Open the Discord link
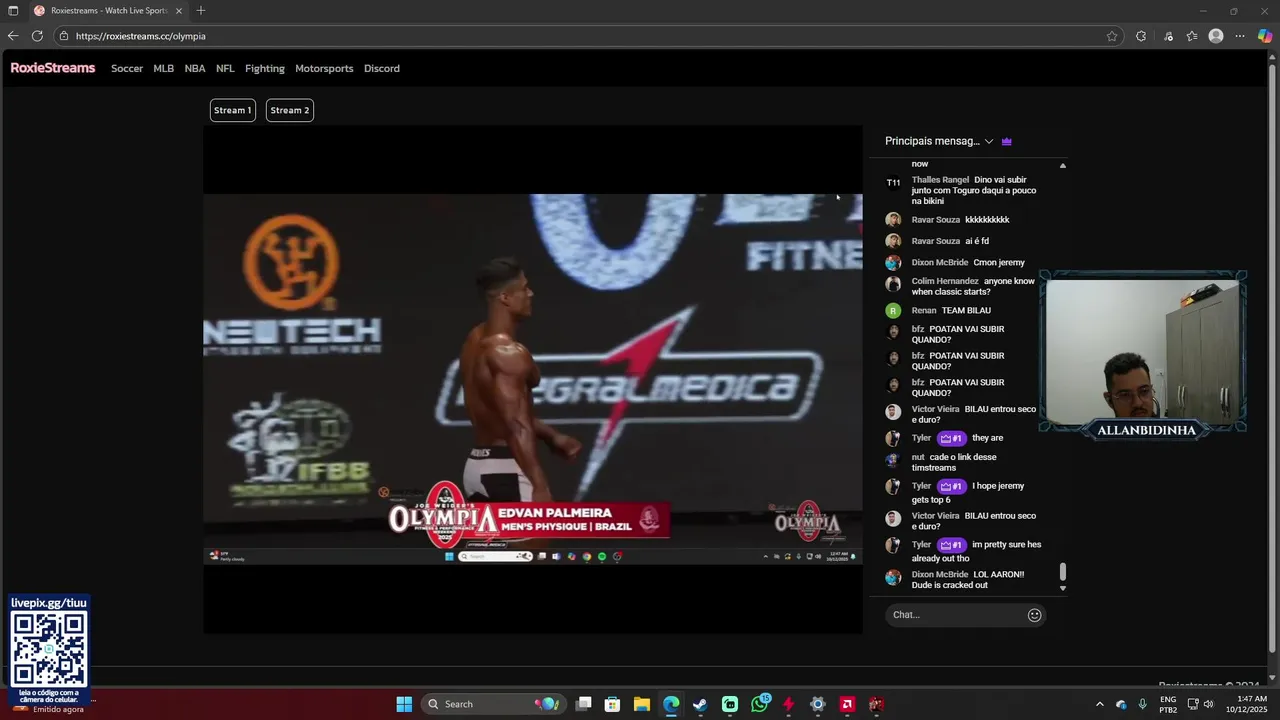 pyautogui.click(x=382, y=68)
